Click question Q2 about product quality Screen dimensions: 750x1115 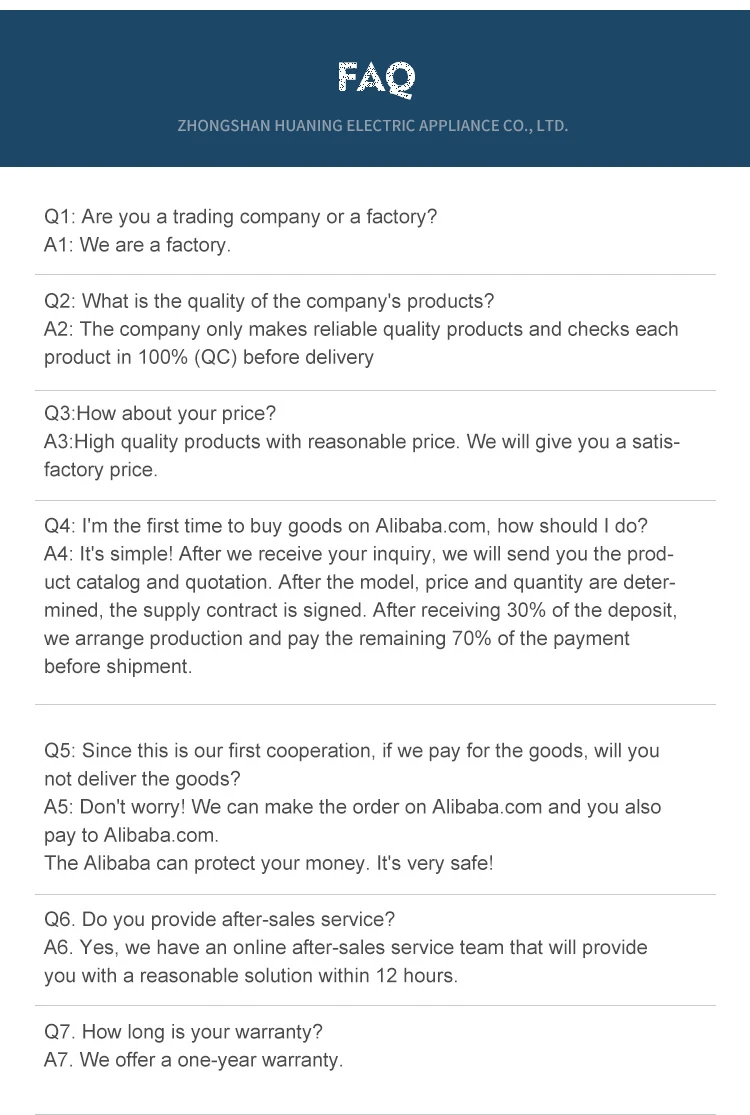(269, 302)
